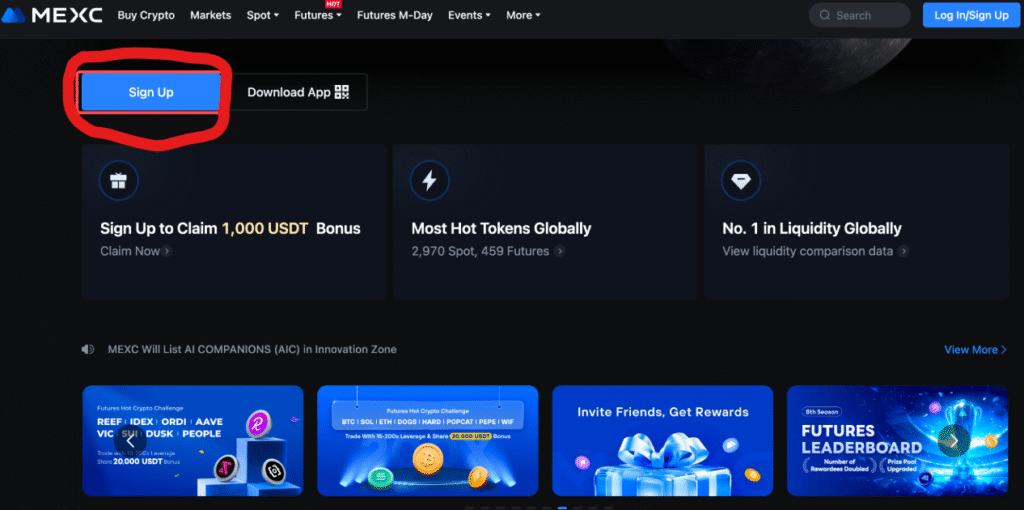The image size is (1024, 510).
Task: Click the blue Sign Up button
Action: [151, 92]
